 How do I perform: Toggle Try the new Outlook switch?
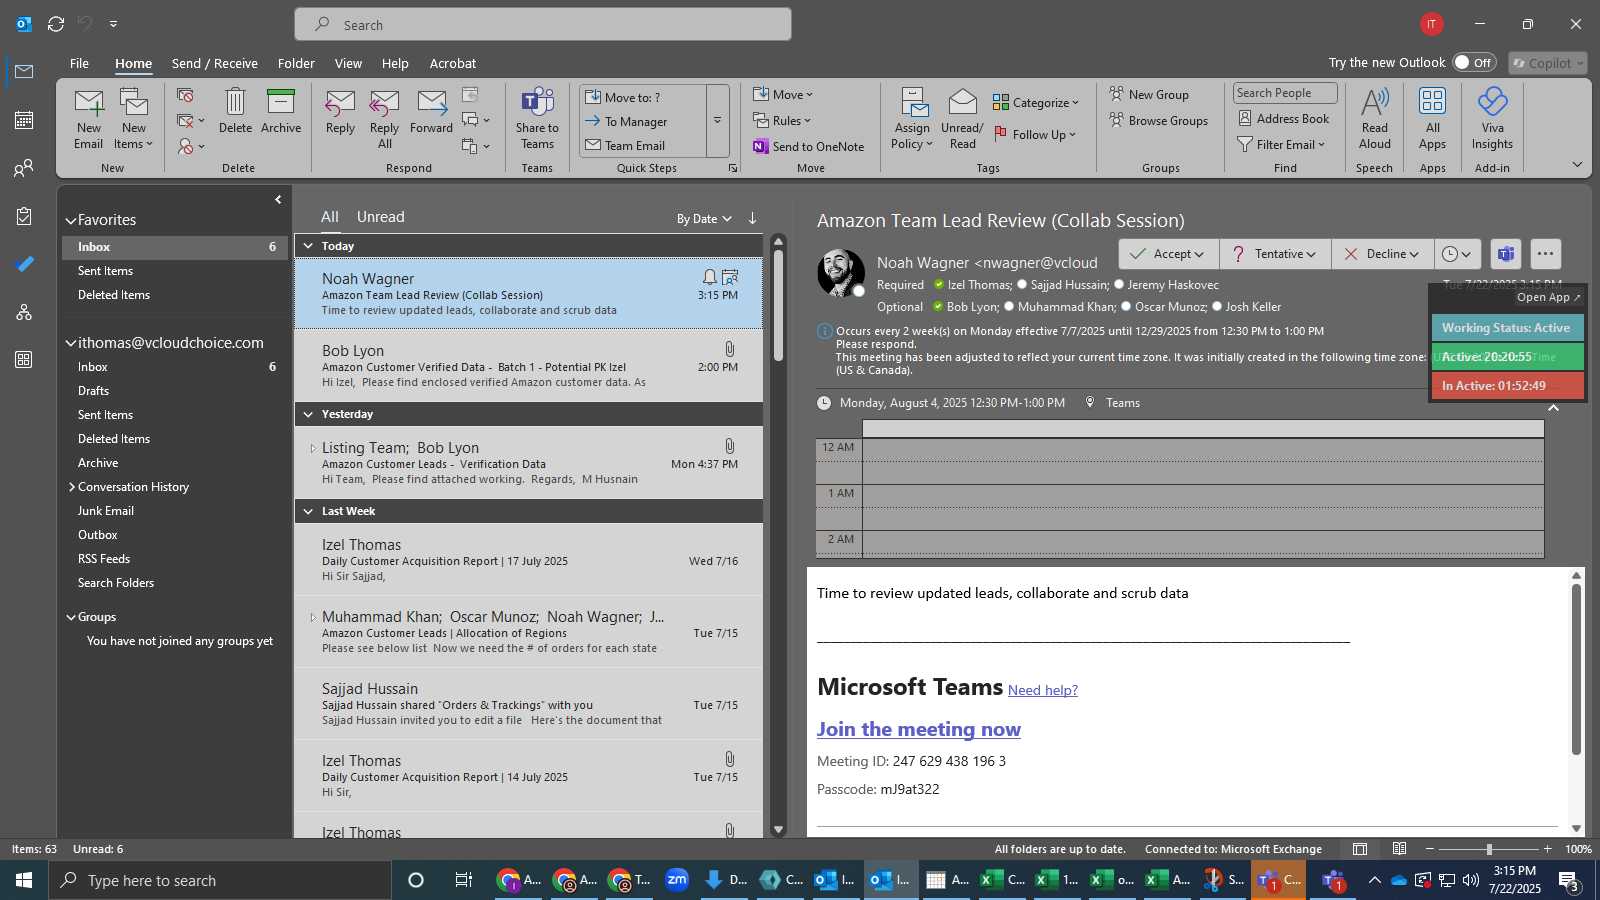coord(1473,62)
